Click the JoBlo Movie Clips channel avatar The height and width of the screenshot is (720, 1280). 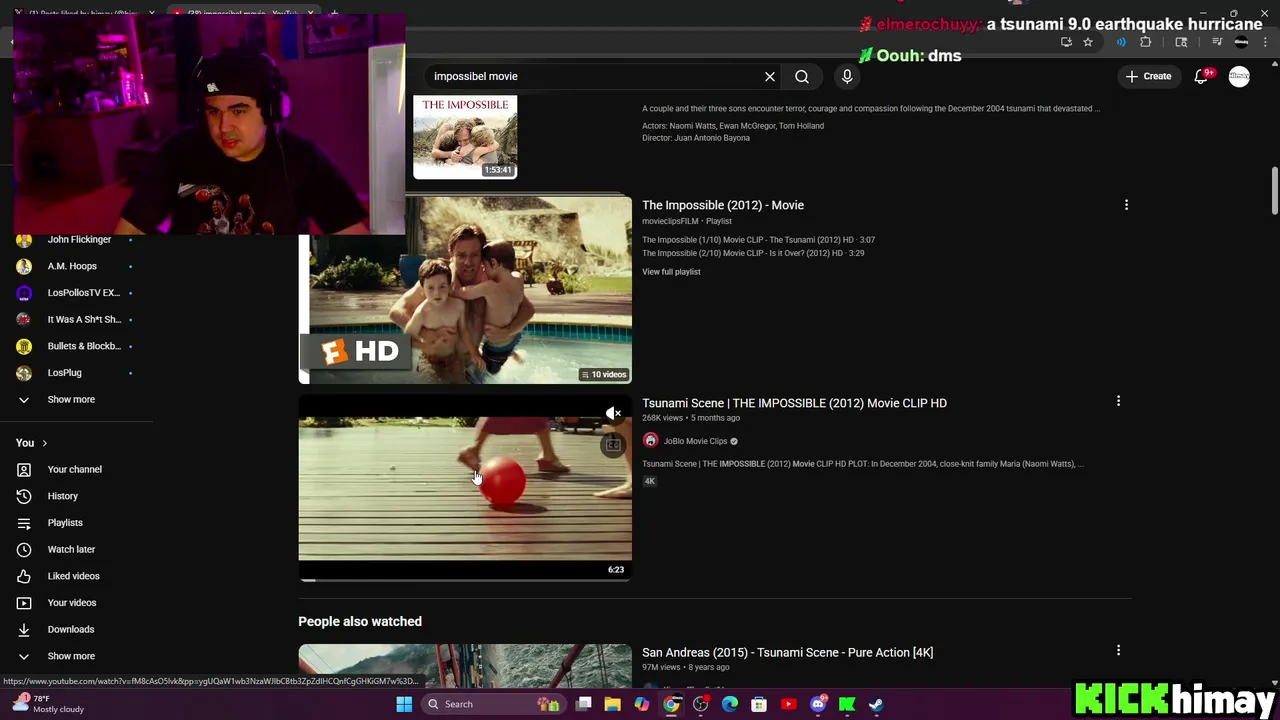[x=650, y=441]
